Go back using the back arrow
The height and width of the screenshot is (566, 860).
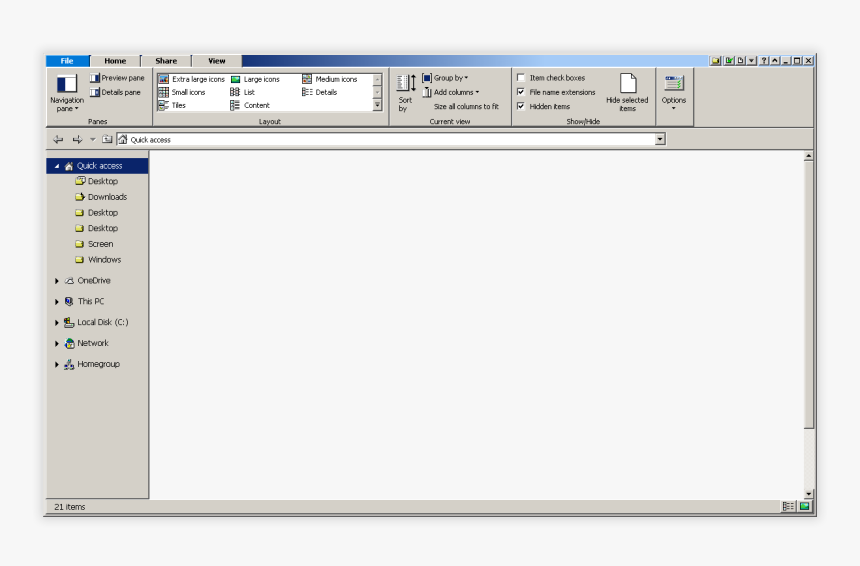(58, 140)
